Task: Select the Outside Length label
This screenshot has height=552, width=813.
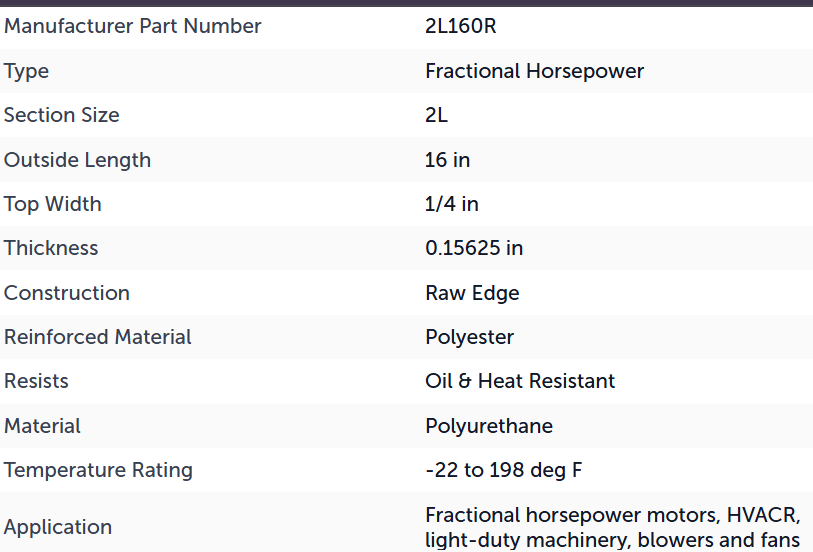Action: (78, 160)
